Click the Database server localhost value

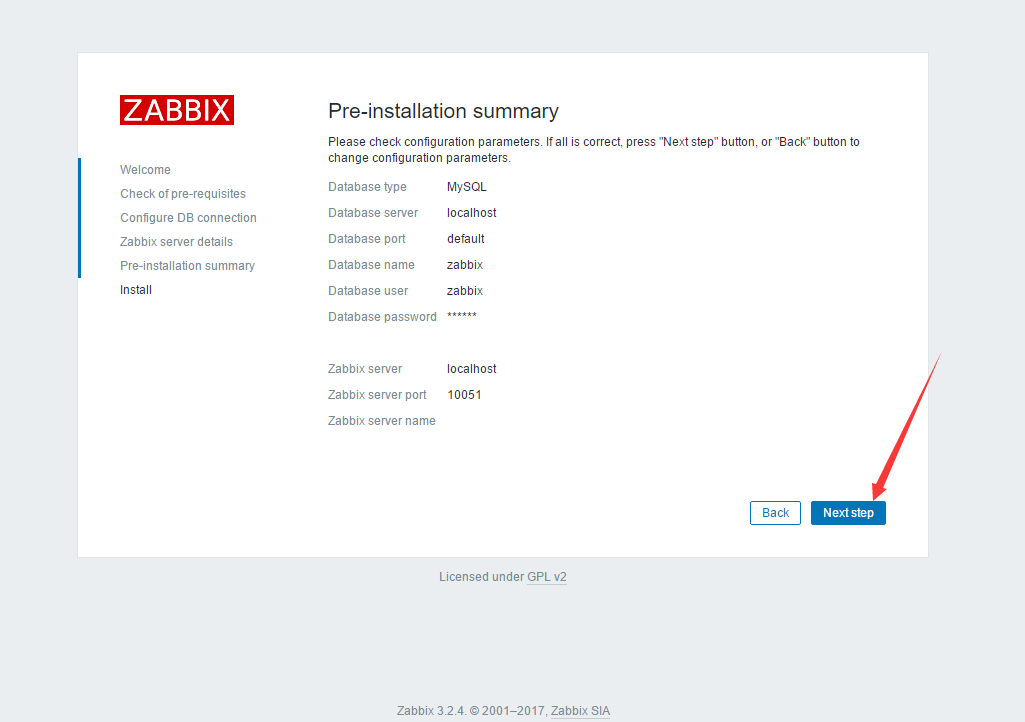click(472, 213)
